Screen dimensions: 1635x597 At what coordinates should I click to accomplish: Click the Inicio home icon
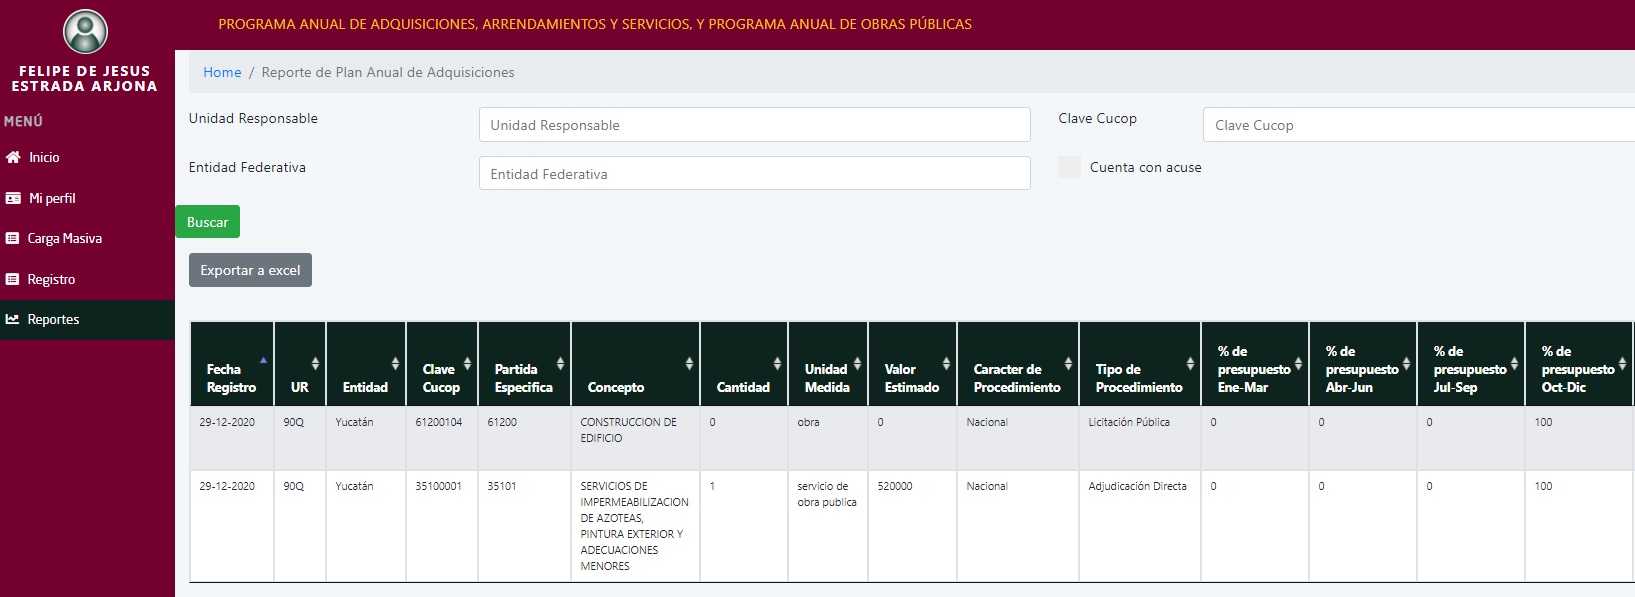pos(13,157)
